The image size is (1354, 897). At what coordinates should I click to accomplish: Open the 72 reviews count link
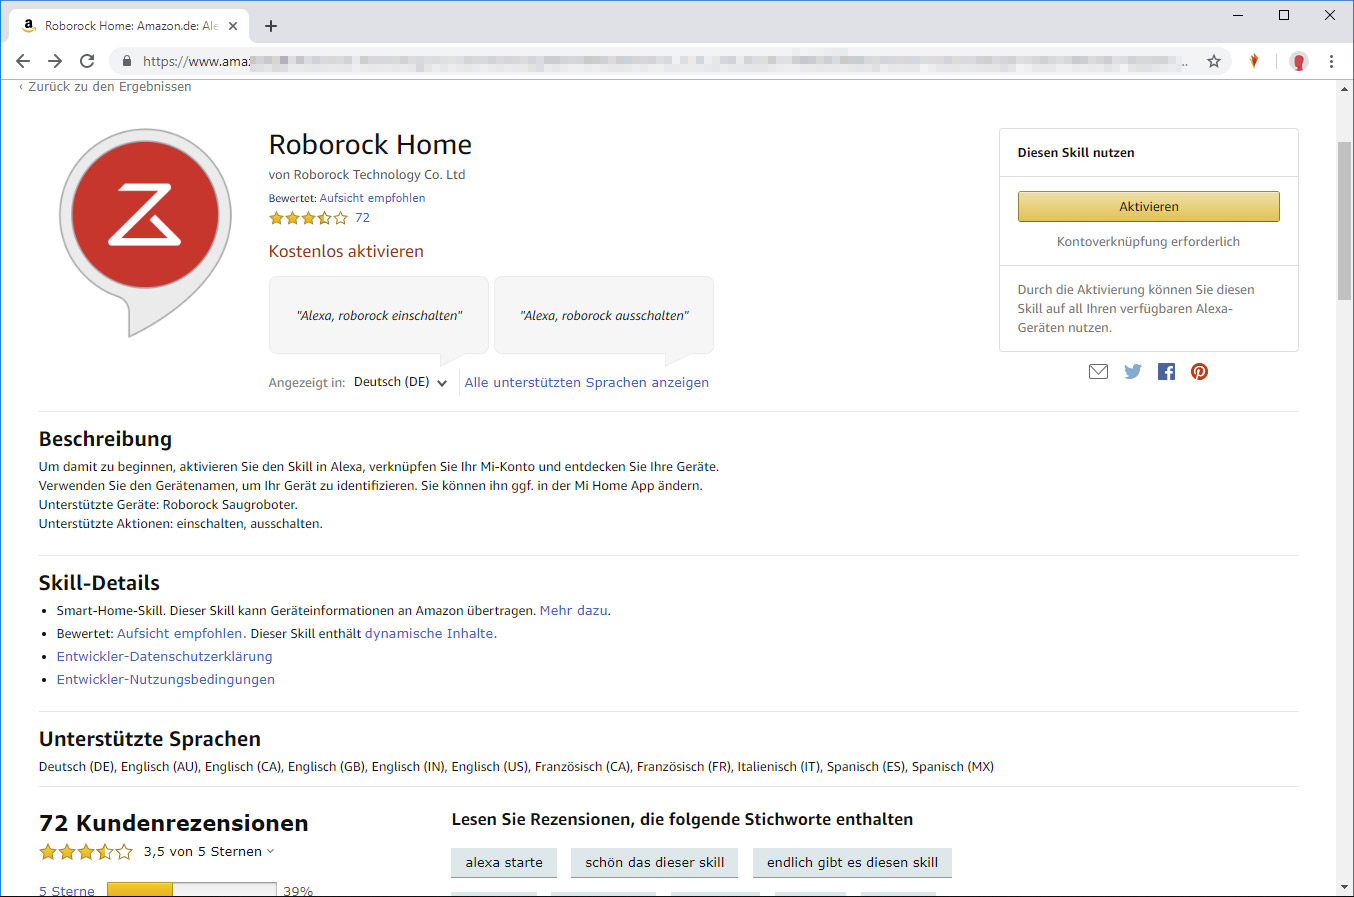click(362, 218)
